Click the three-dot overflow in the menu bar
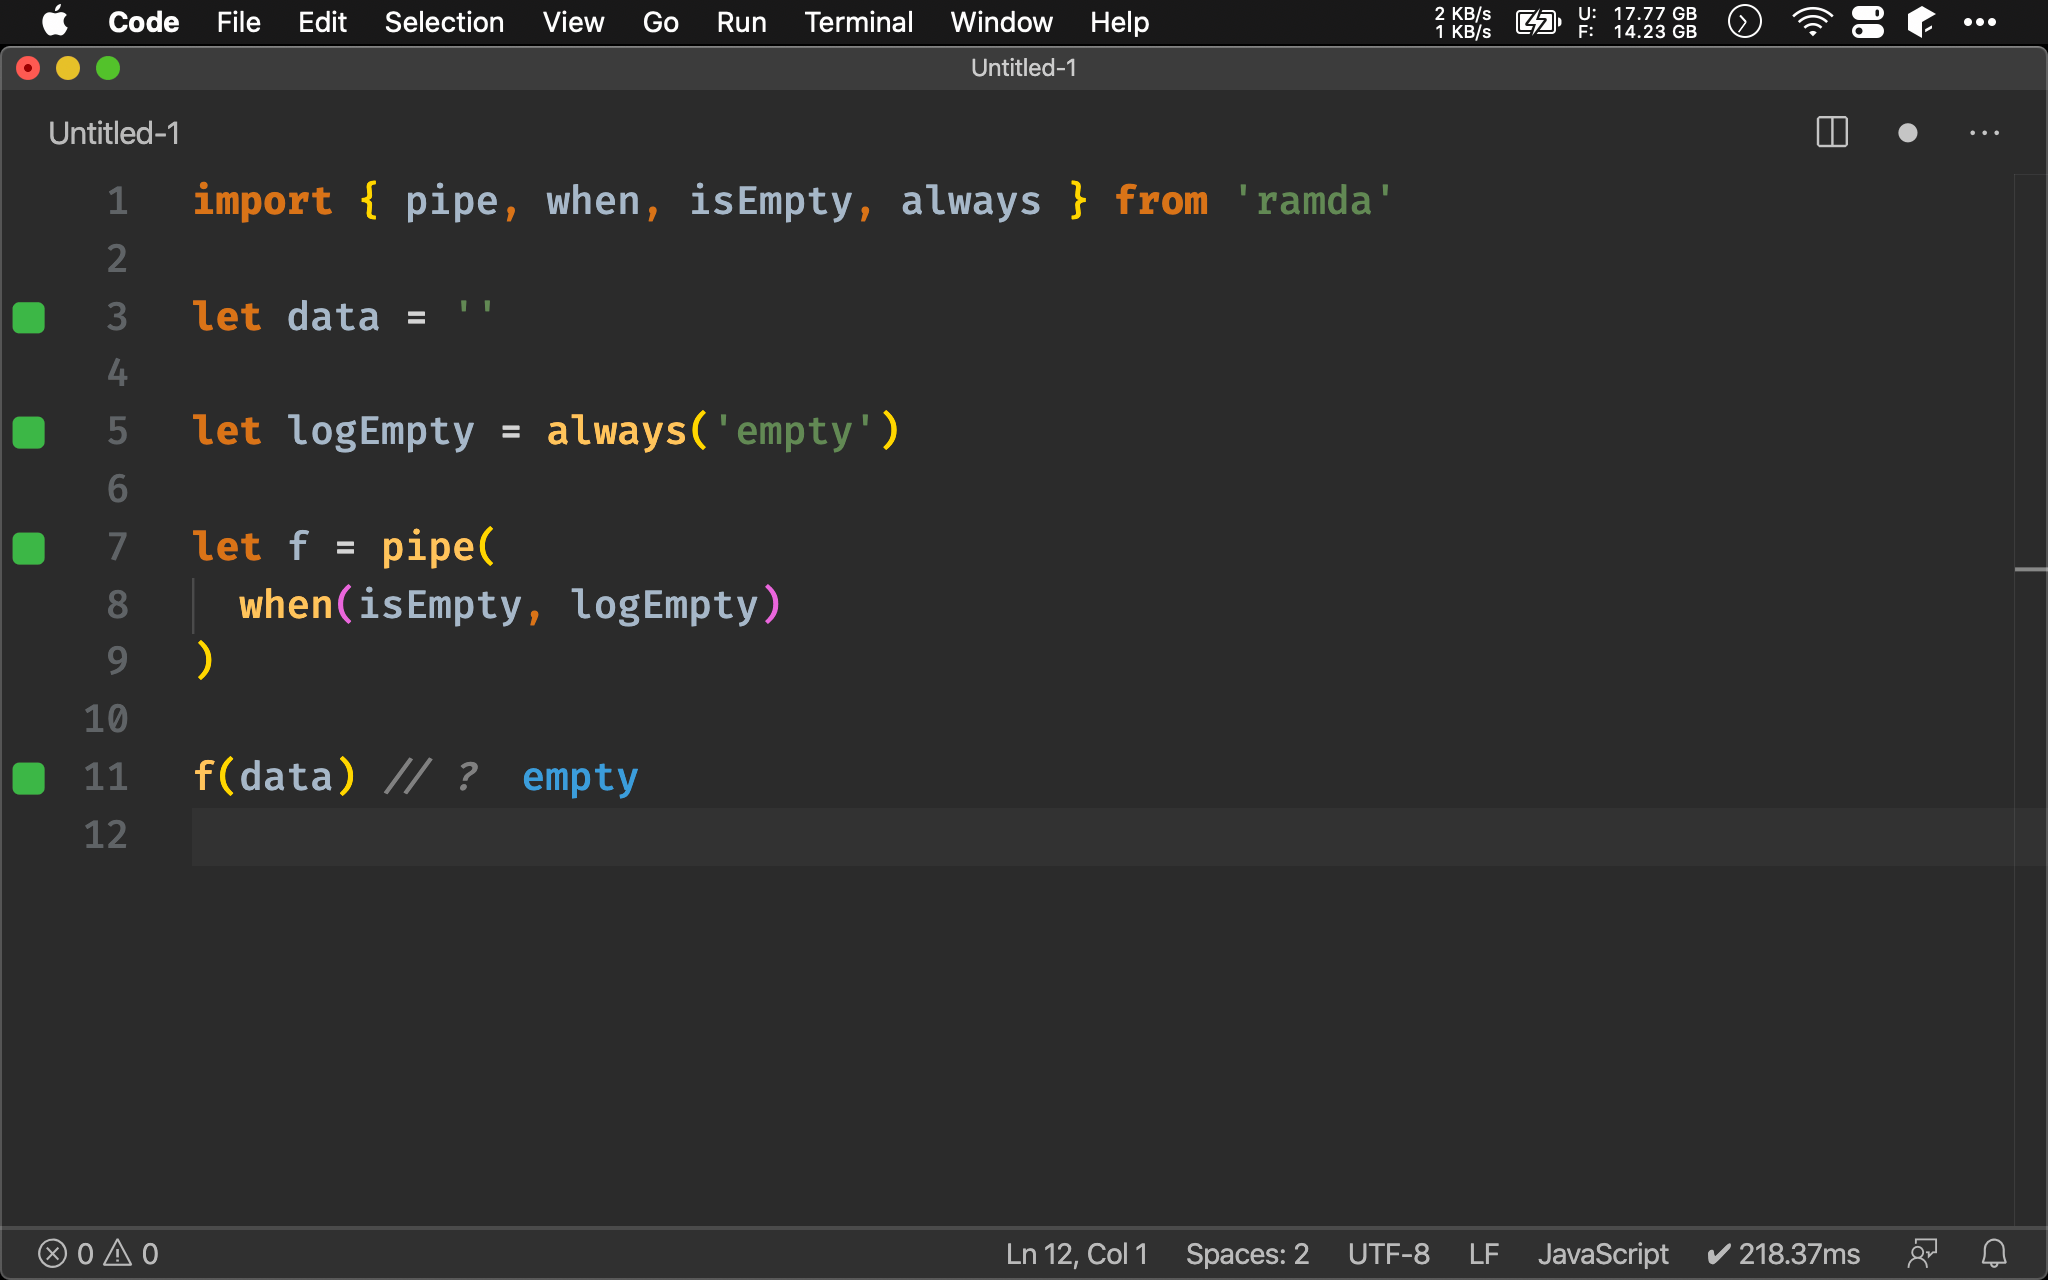The image size is (2048, 1280). point(1980,22)
